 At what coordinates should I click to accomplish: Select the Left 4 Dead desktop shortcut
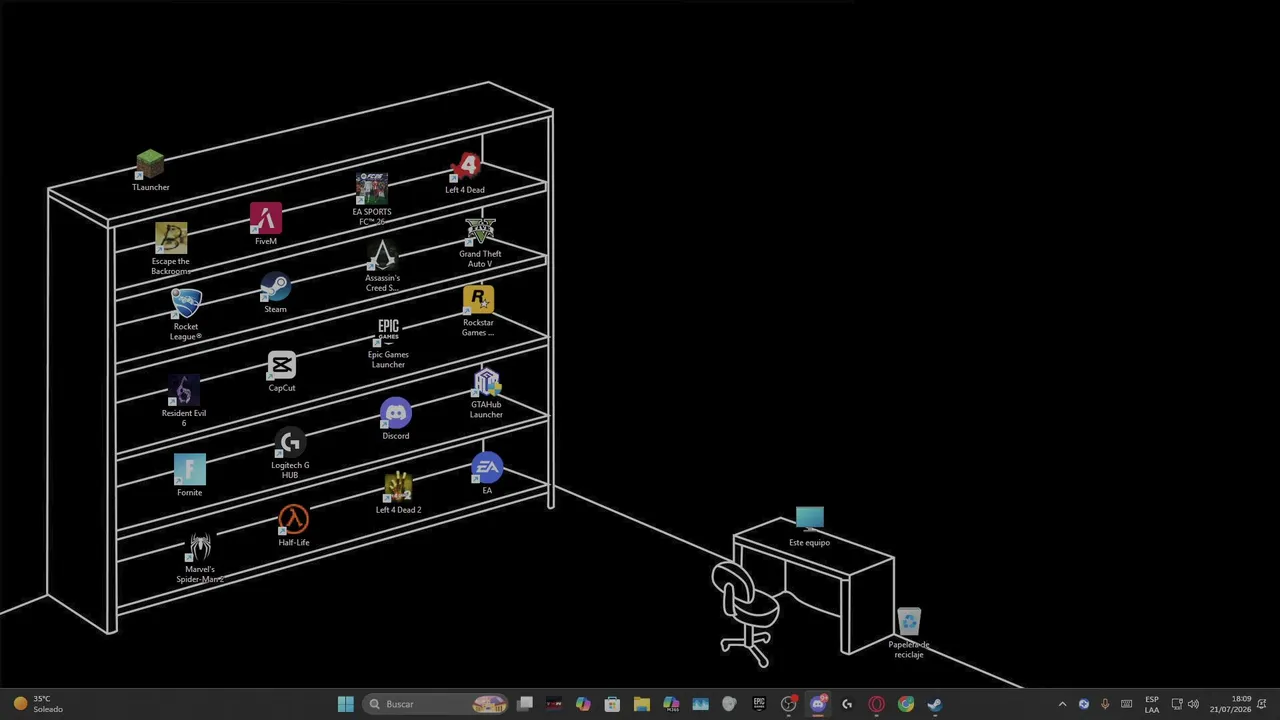pos(465,174)
